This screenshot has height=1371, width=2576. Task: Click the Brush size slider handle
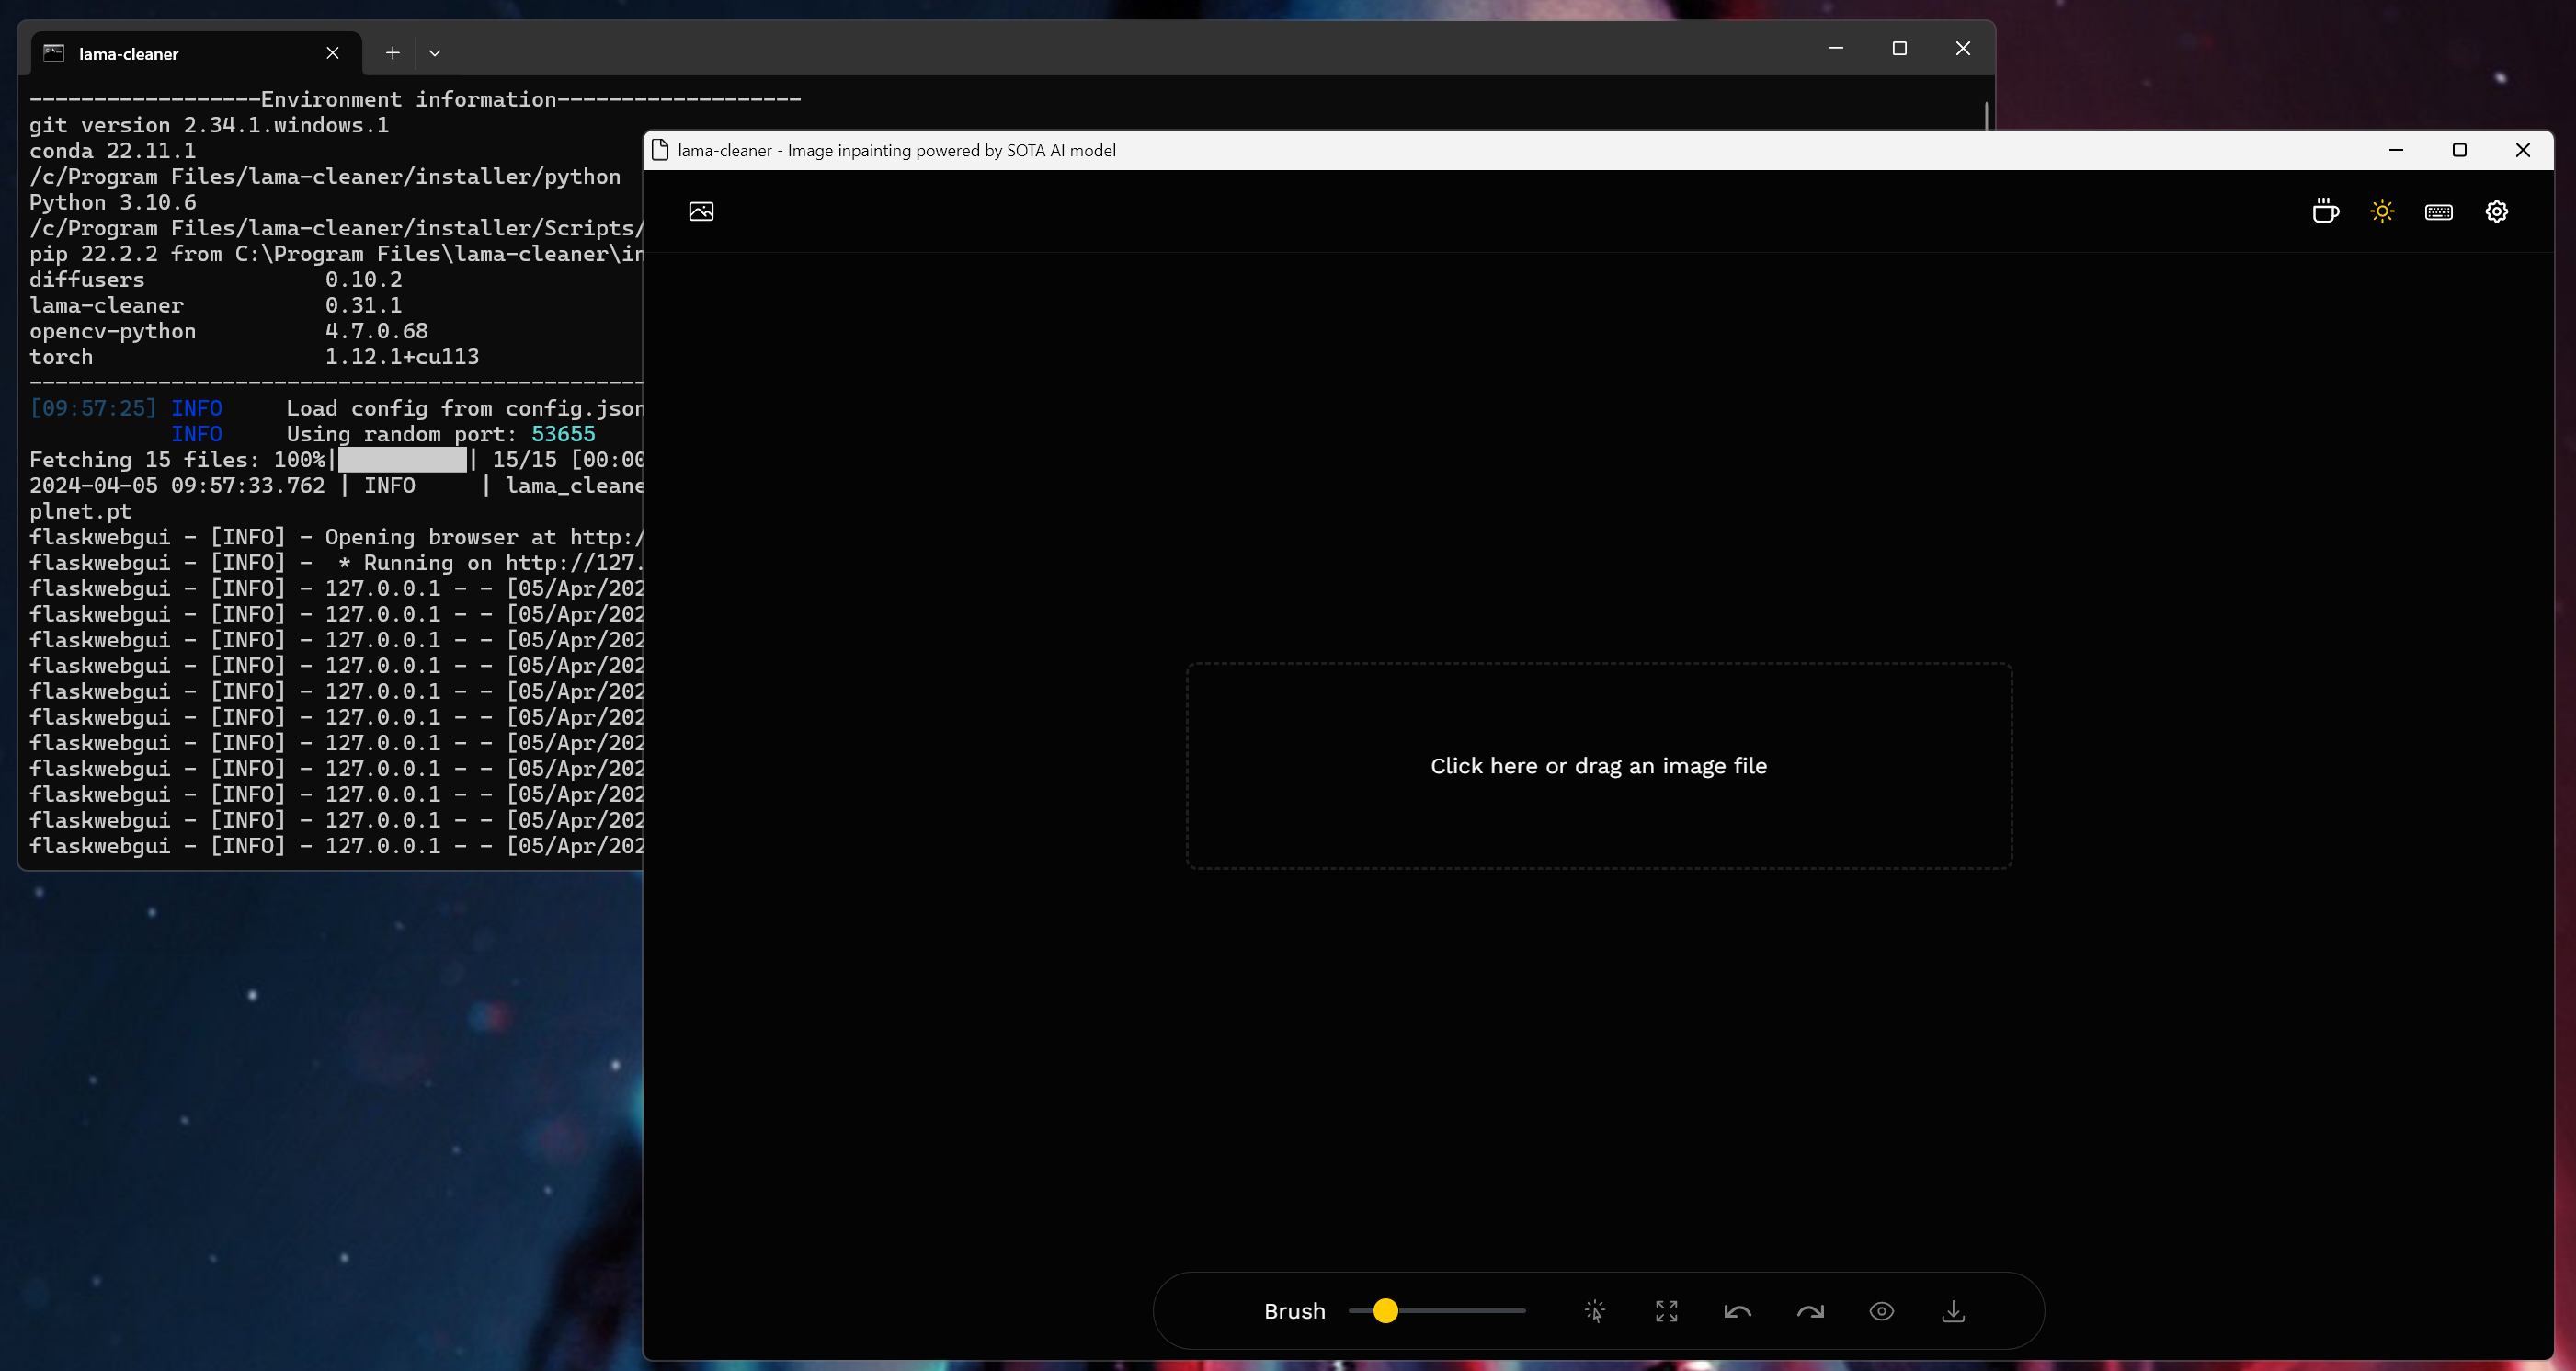coord(1385,1311)
